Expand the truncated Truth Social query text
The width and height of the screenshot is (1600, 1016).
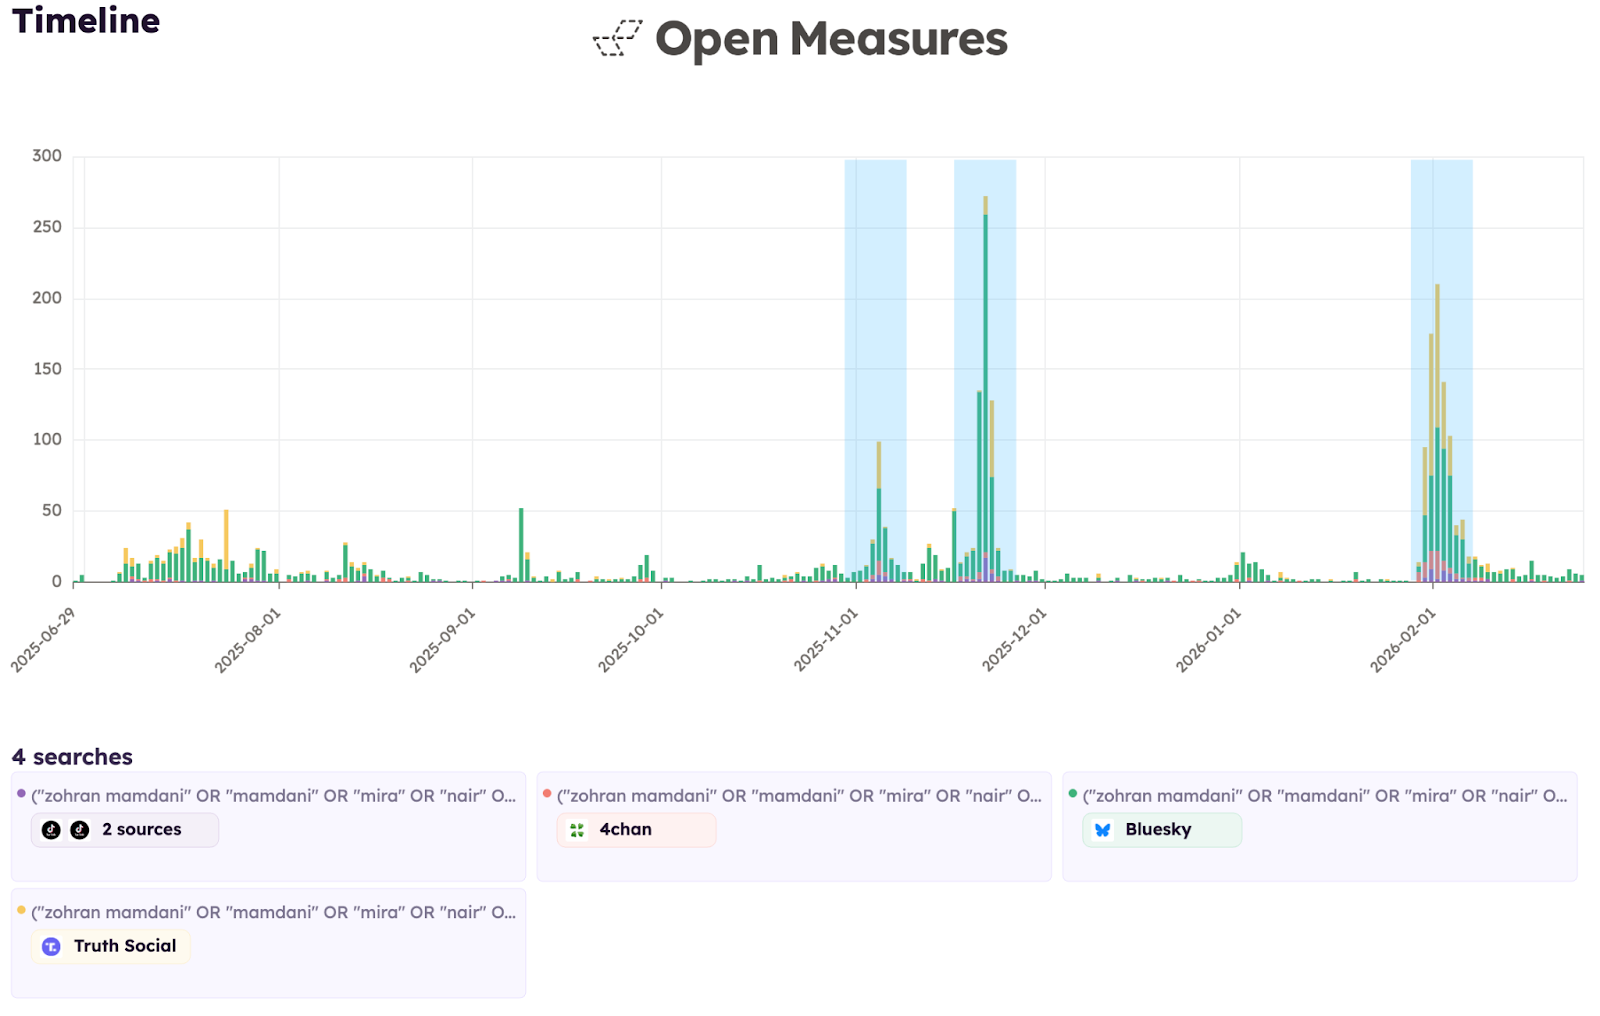point(270,912)
